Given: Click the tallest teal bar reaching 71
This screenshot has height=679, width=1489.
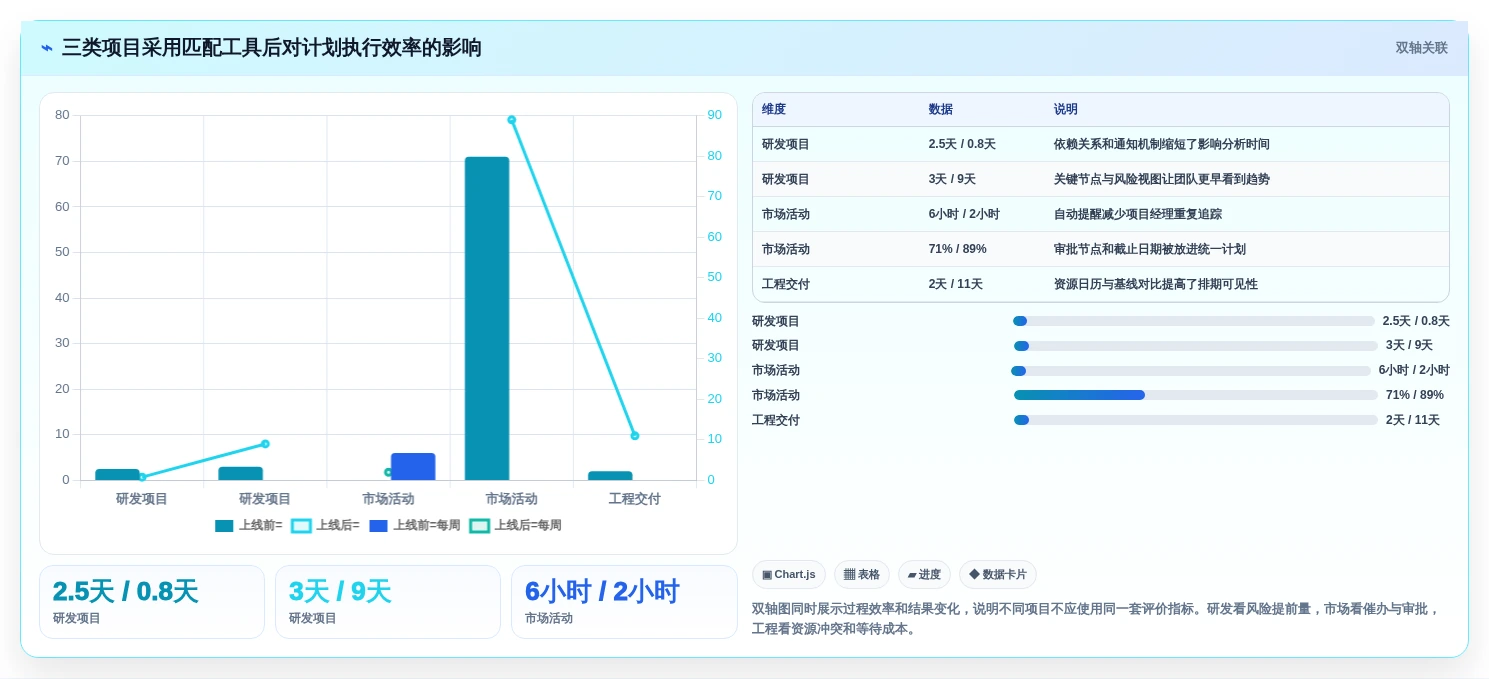Looking at the screenshot, I should point(487,318).
